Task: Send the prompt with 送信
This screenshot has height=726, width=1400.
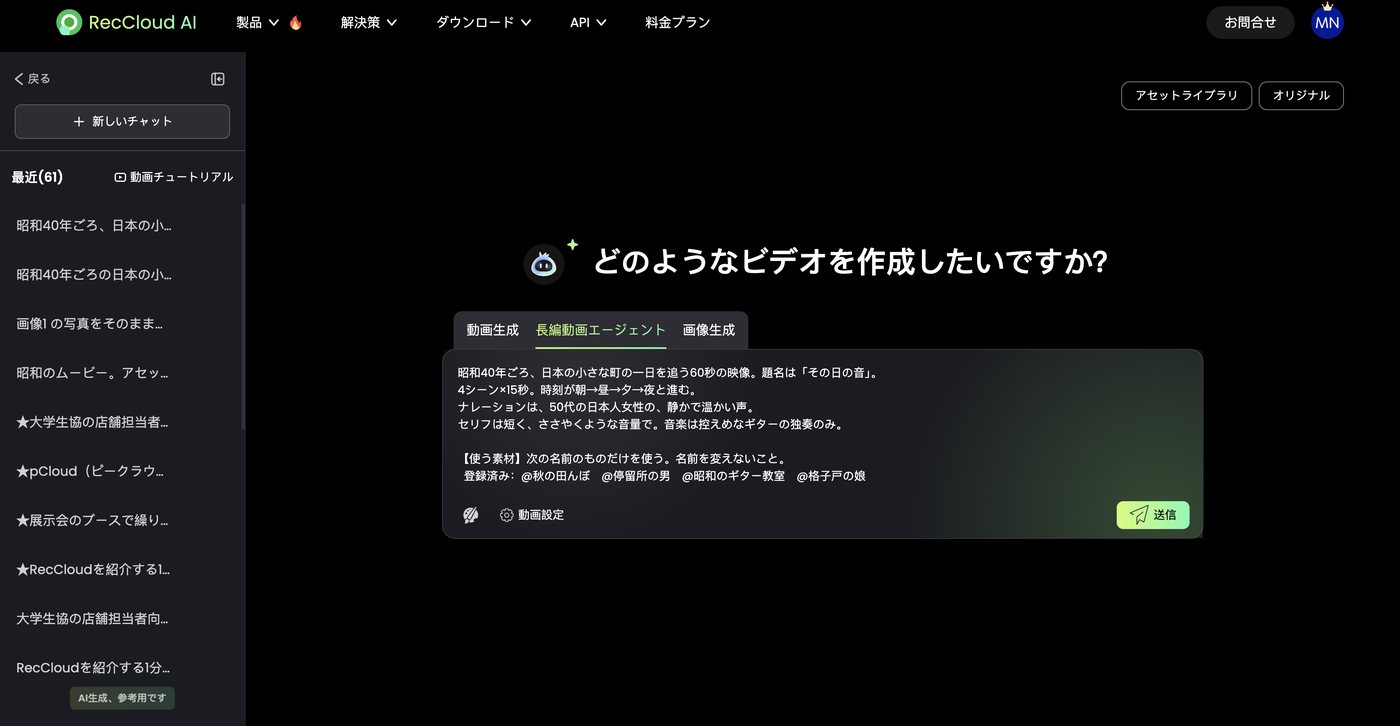Action: 1153,515
